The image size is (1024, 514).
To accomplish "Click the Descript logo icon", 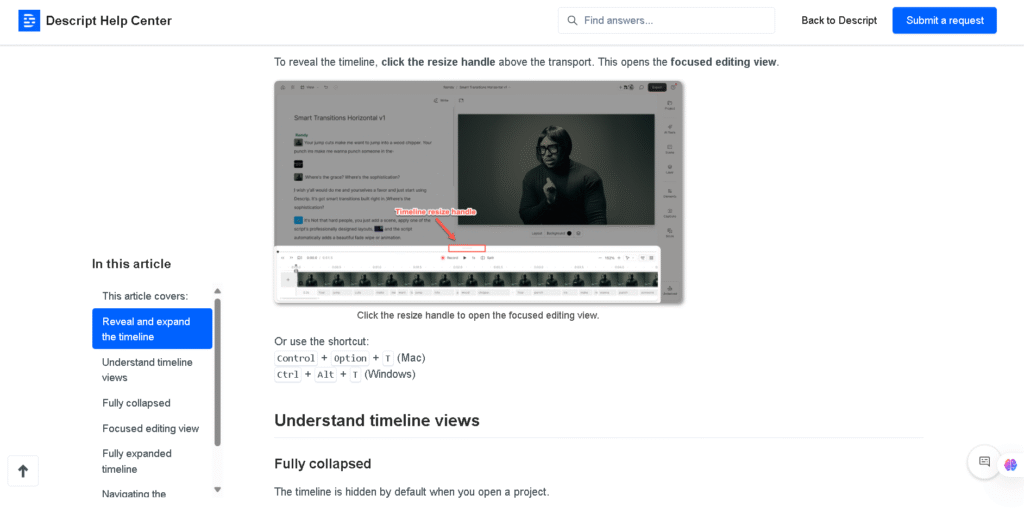I will point(29,20).
